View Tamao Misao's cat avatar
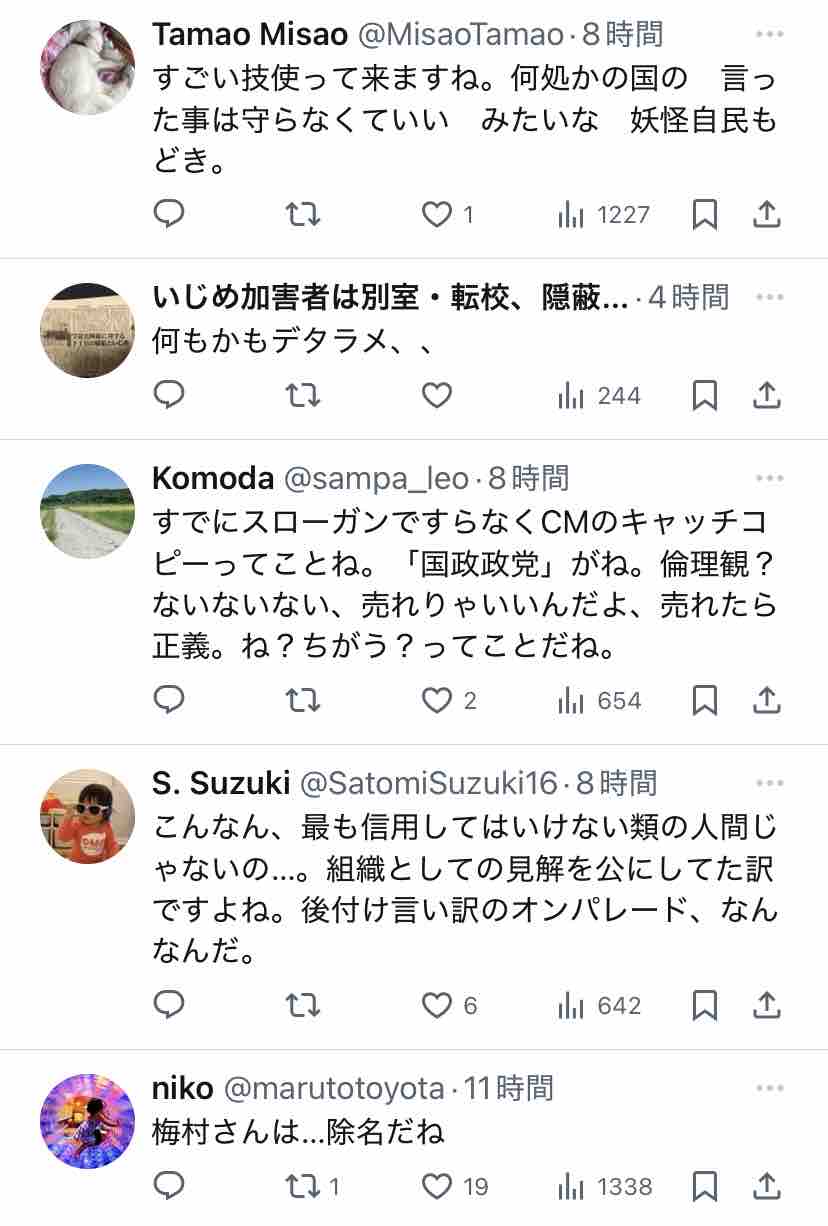The width and height of the screenshot is (828, 1226). click(87, 67)
